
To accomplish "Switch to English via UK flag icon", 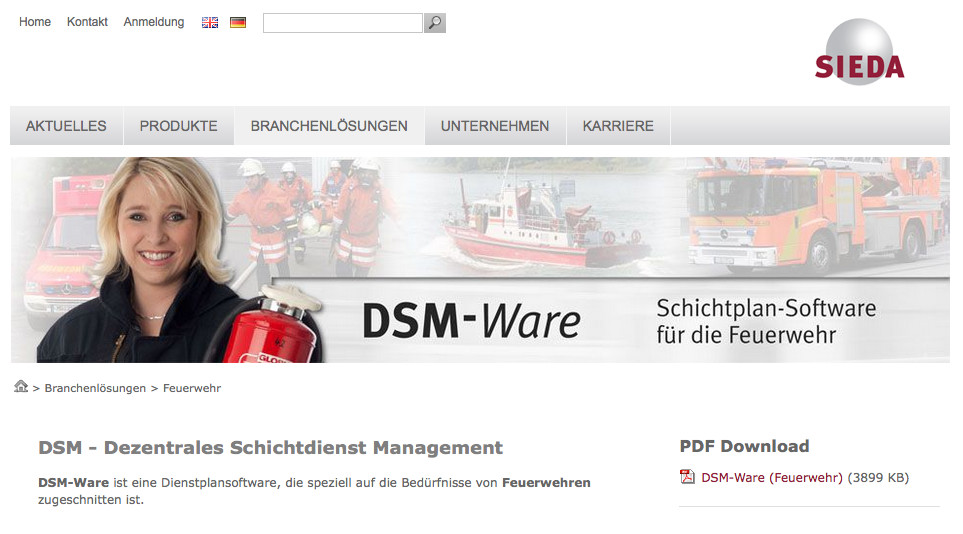I will (x=210, y=23).
